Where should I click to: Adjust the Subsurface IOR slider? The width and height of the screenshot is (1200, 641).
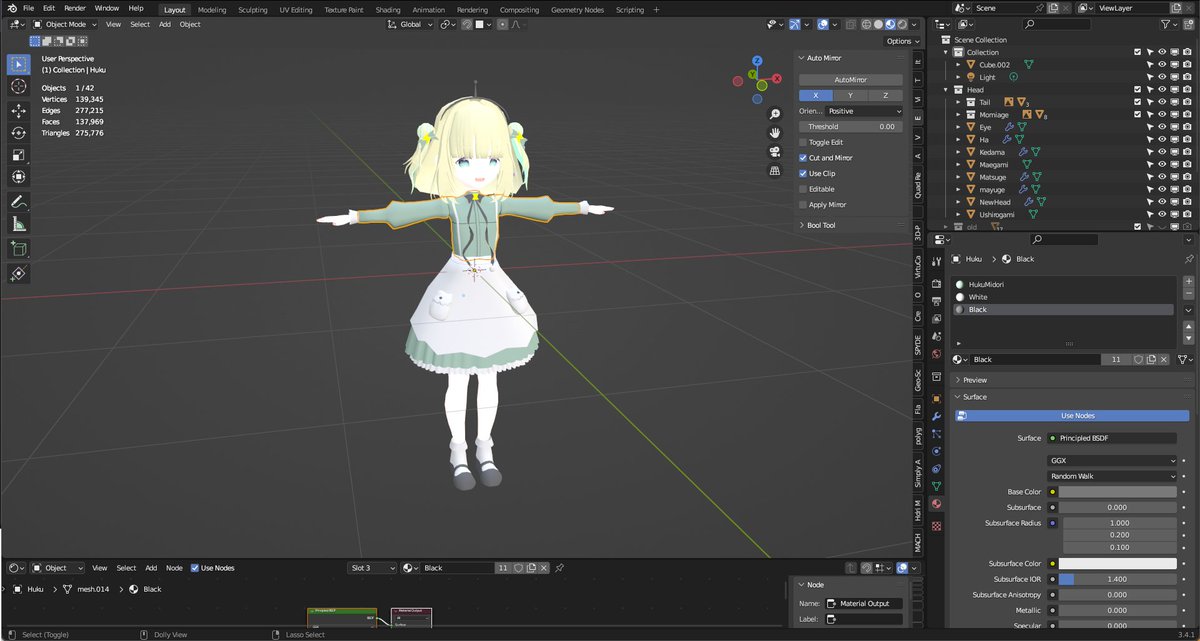pyautogui.click(x=1118, y=579)
